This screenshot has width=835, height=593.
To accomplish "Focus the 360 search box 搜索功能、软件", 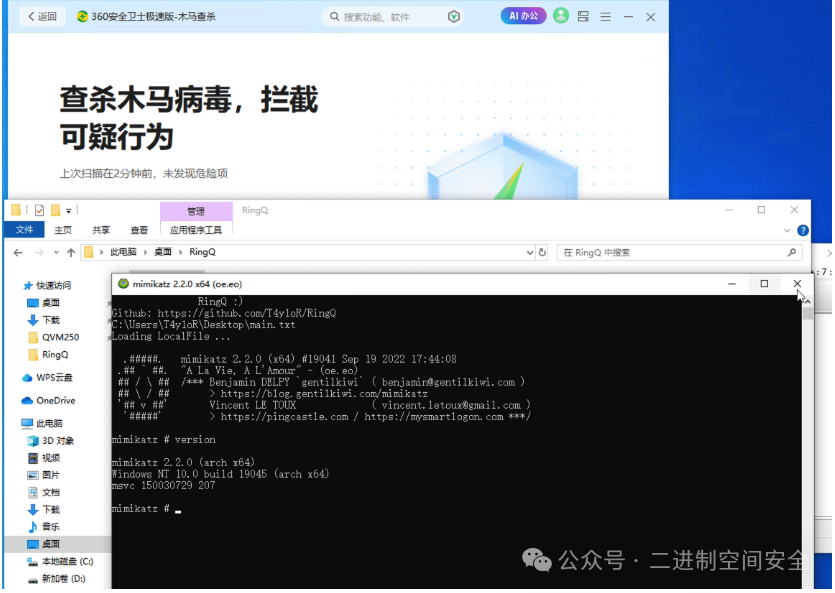I will pyautogui.click(x=392, y=17).
